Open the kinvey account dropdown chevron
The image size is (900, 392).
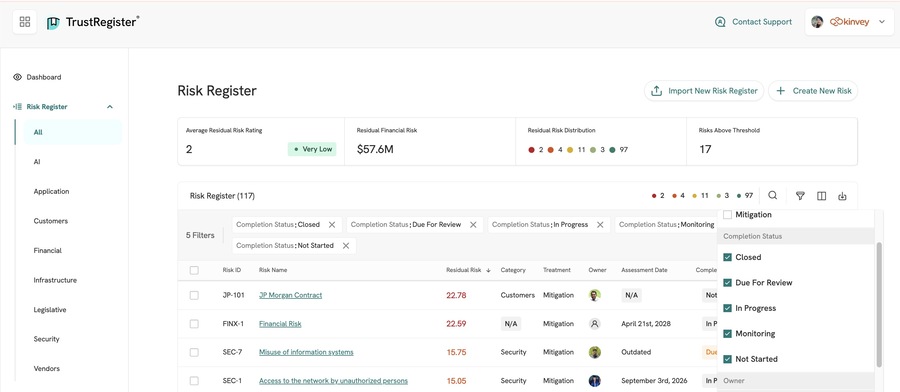(x=882, y=22)
